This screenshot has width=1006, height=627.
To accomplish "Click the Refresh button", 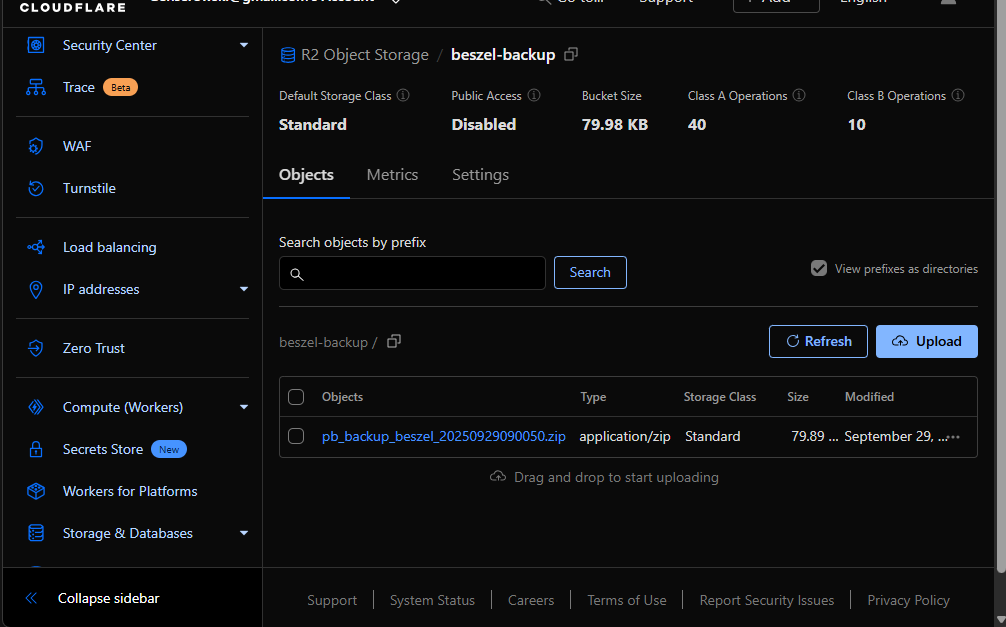I will 818,341.
